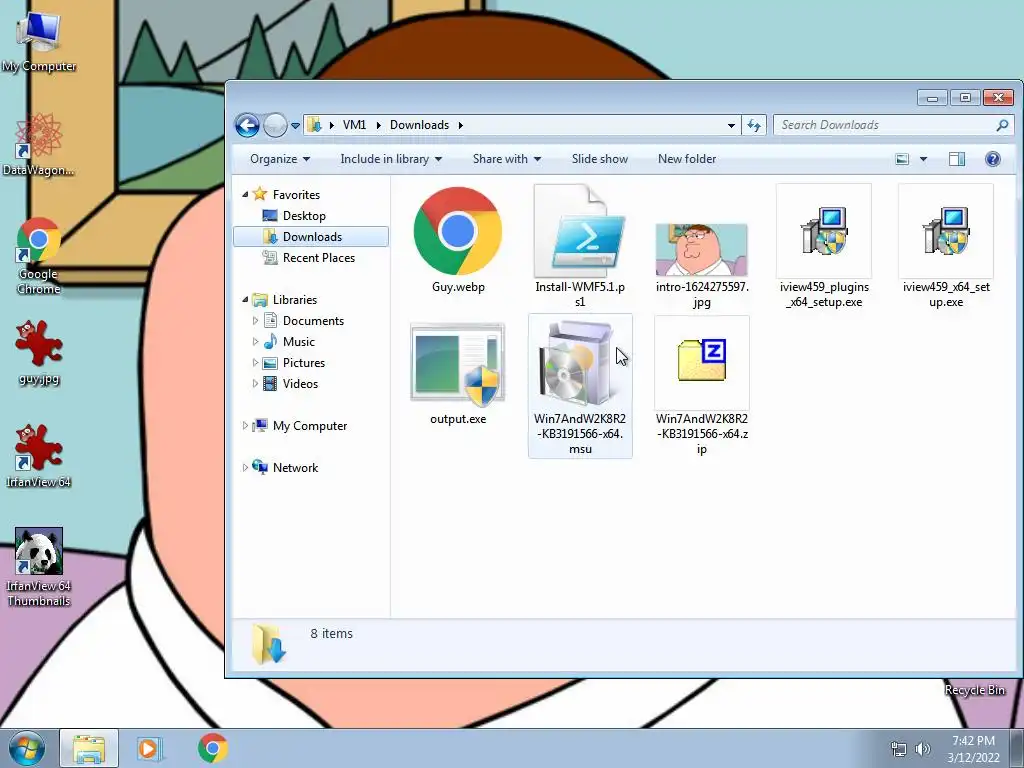
Task: Collapse the Favorites section
Action: (x=246, y=195)
